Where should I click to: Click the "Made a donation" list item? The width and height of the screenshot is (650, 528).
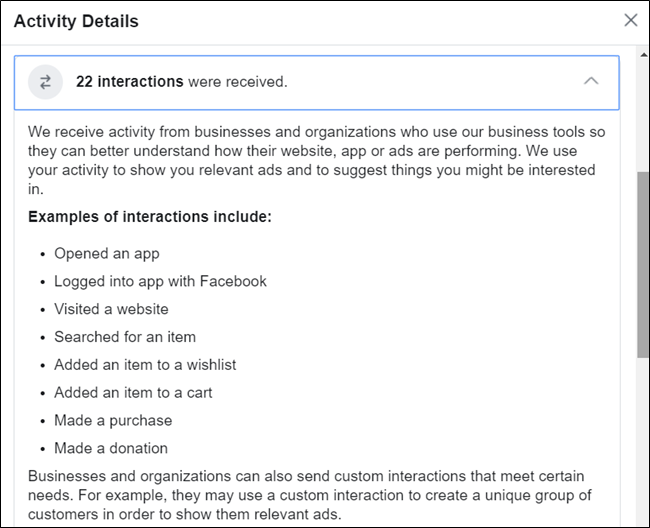pos(111,448)
